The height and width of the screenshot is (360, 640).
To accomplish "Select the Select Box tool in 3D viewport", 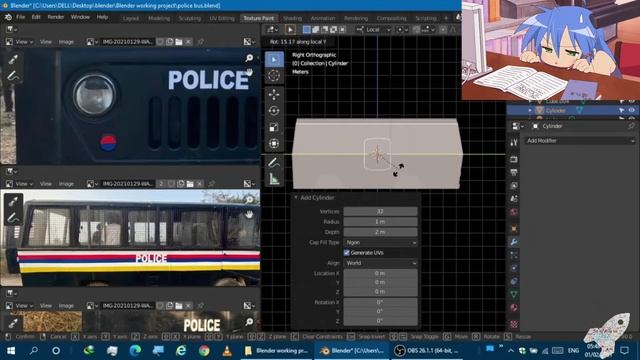I will (x=274, y=60).
